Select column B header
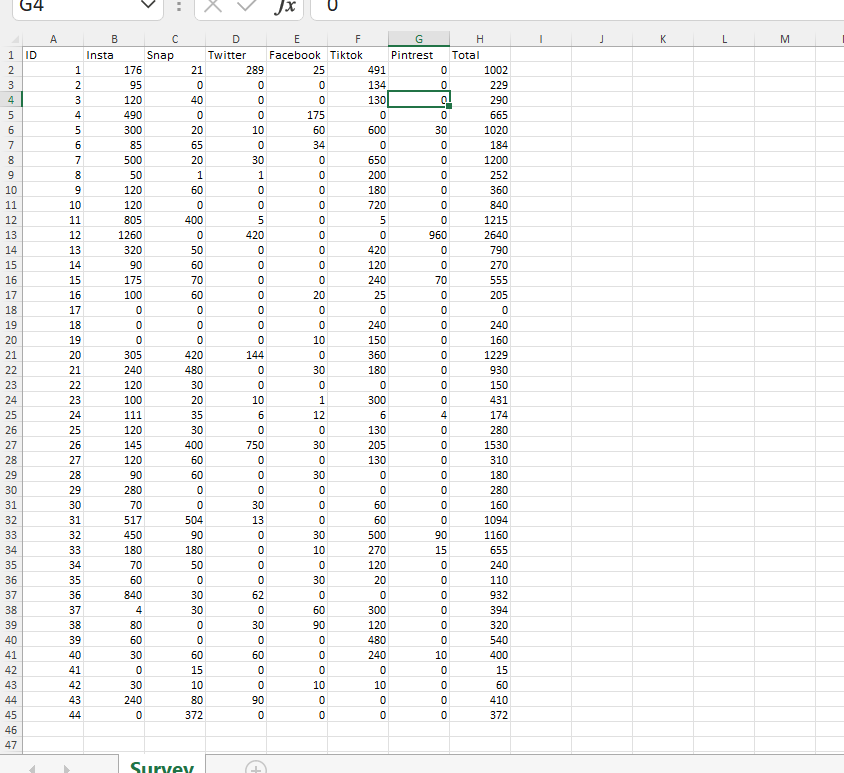This screenshot has width=844, height=773. pyautogui.click(x=114, y=39)
